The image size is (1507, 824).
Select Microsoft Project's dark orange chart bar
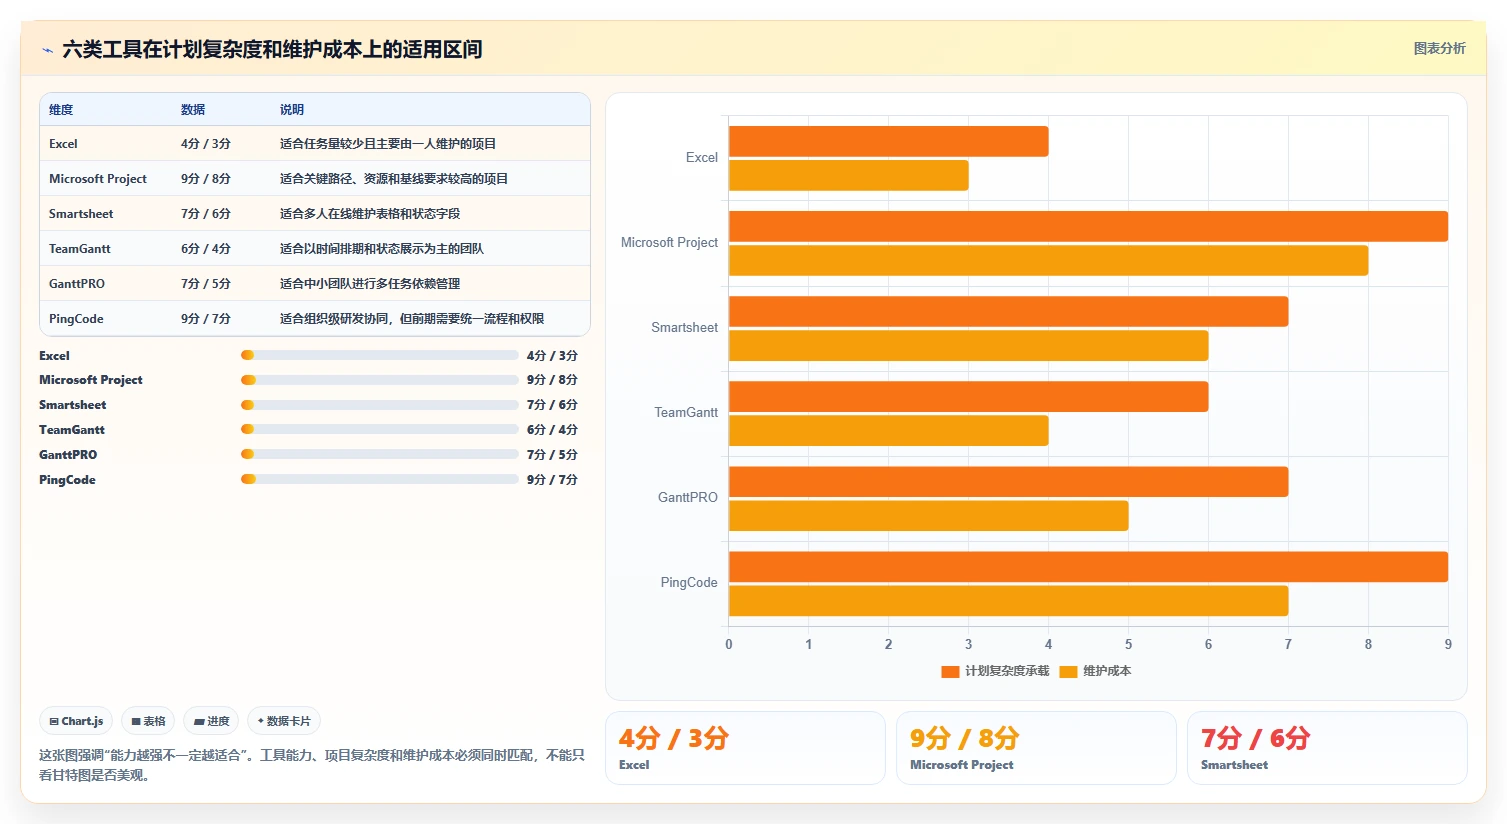pos(1088,226)
